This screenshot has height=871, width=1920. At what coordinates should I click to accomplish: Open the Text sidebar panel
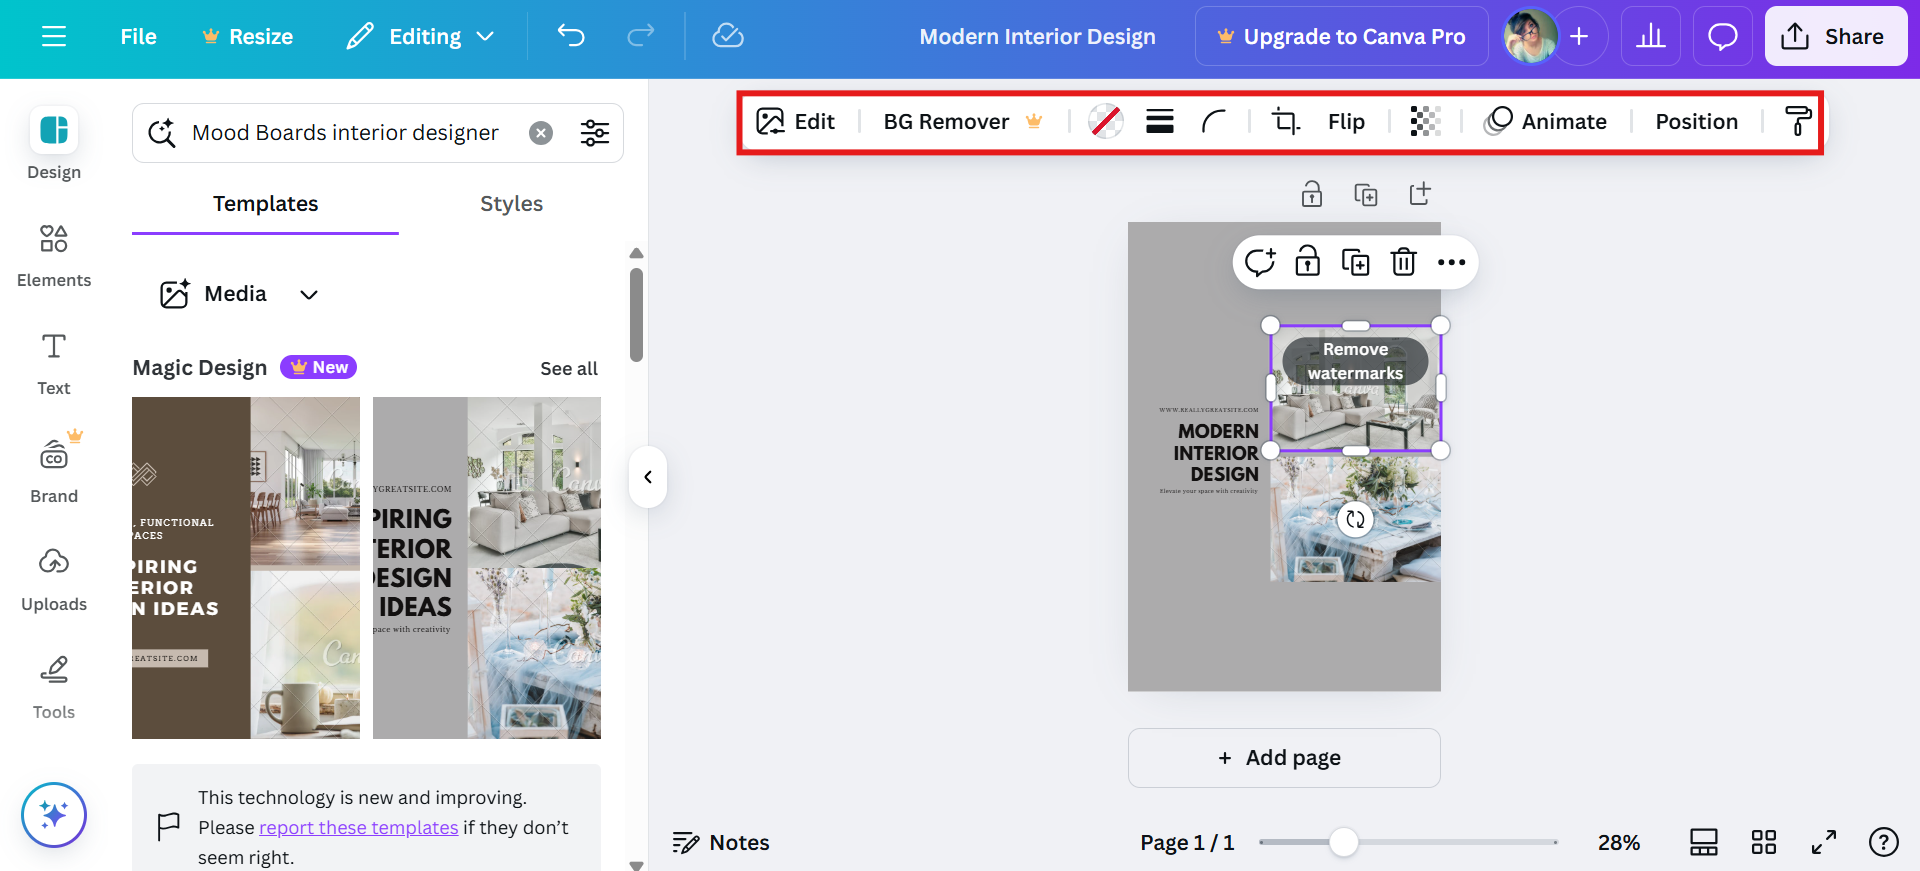click(54, 364)
